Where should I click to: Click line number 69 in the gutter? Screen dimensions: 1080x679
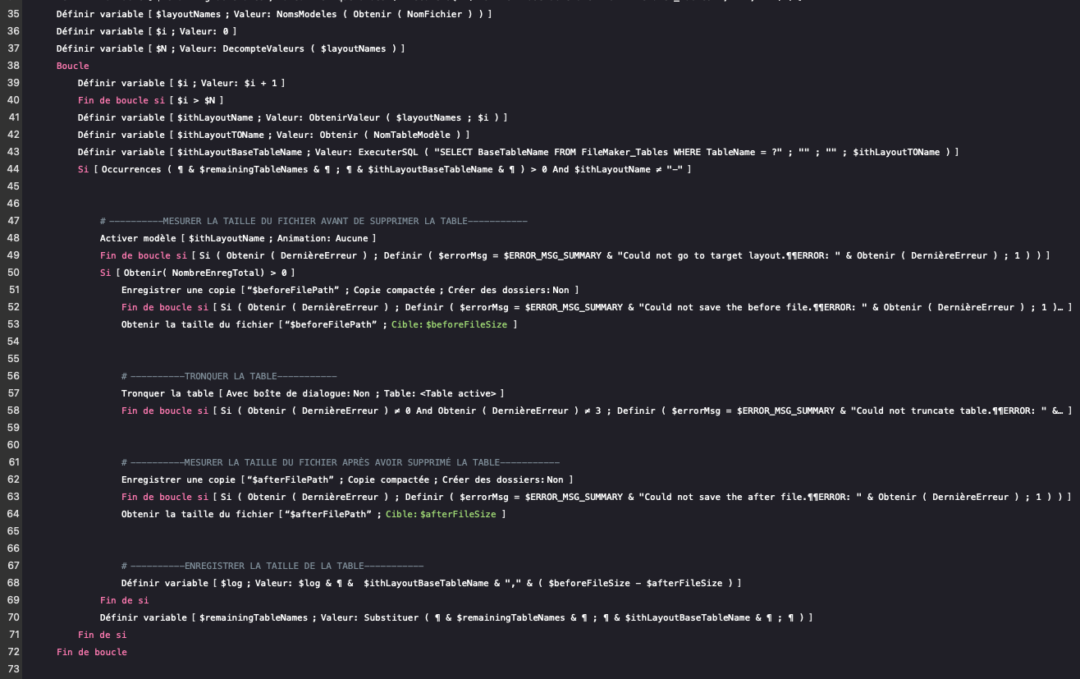[12, 600]
